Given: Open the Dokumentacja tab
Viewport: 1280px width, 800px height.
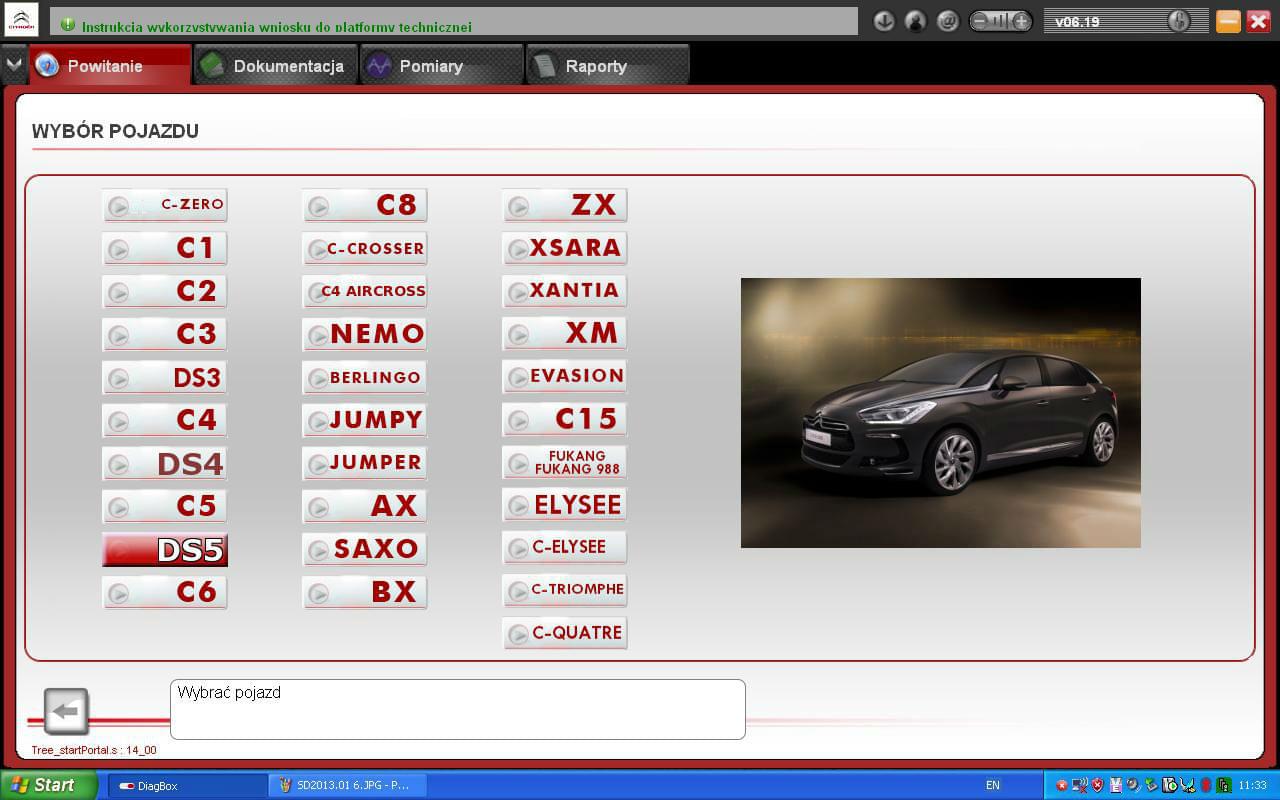Looking at the screenshot, I should pyautogui.click(x=275, y=66).
